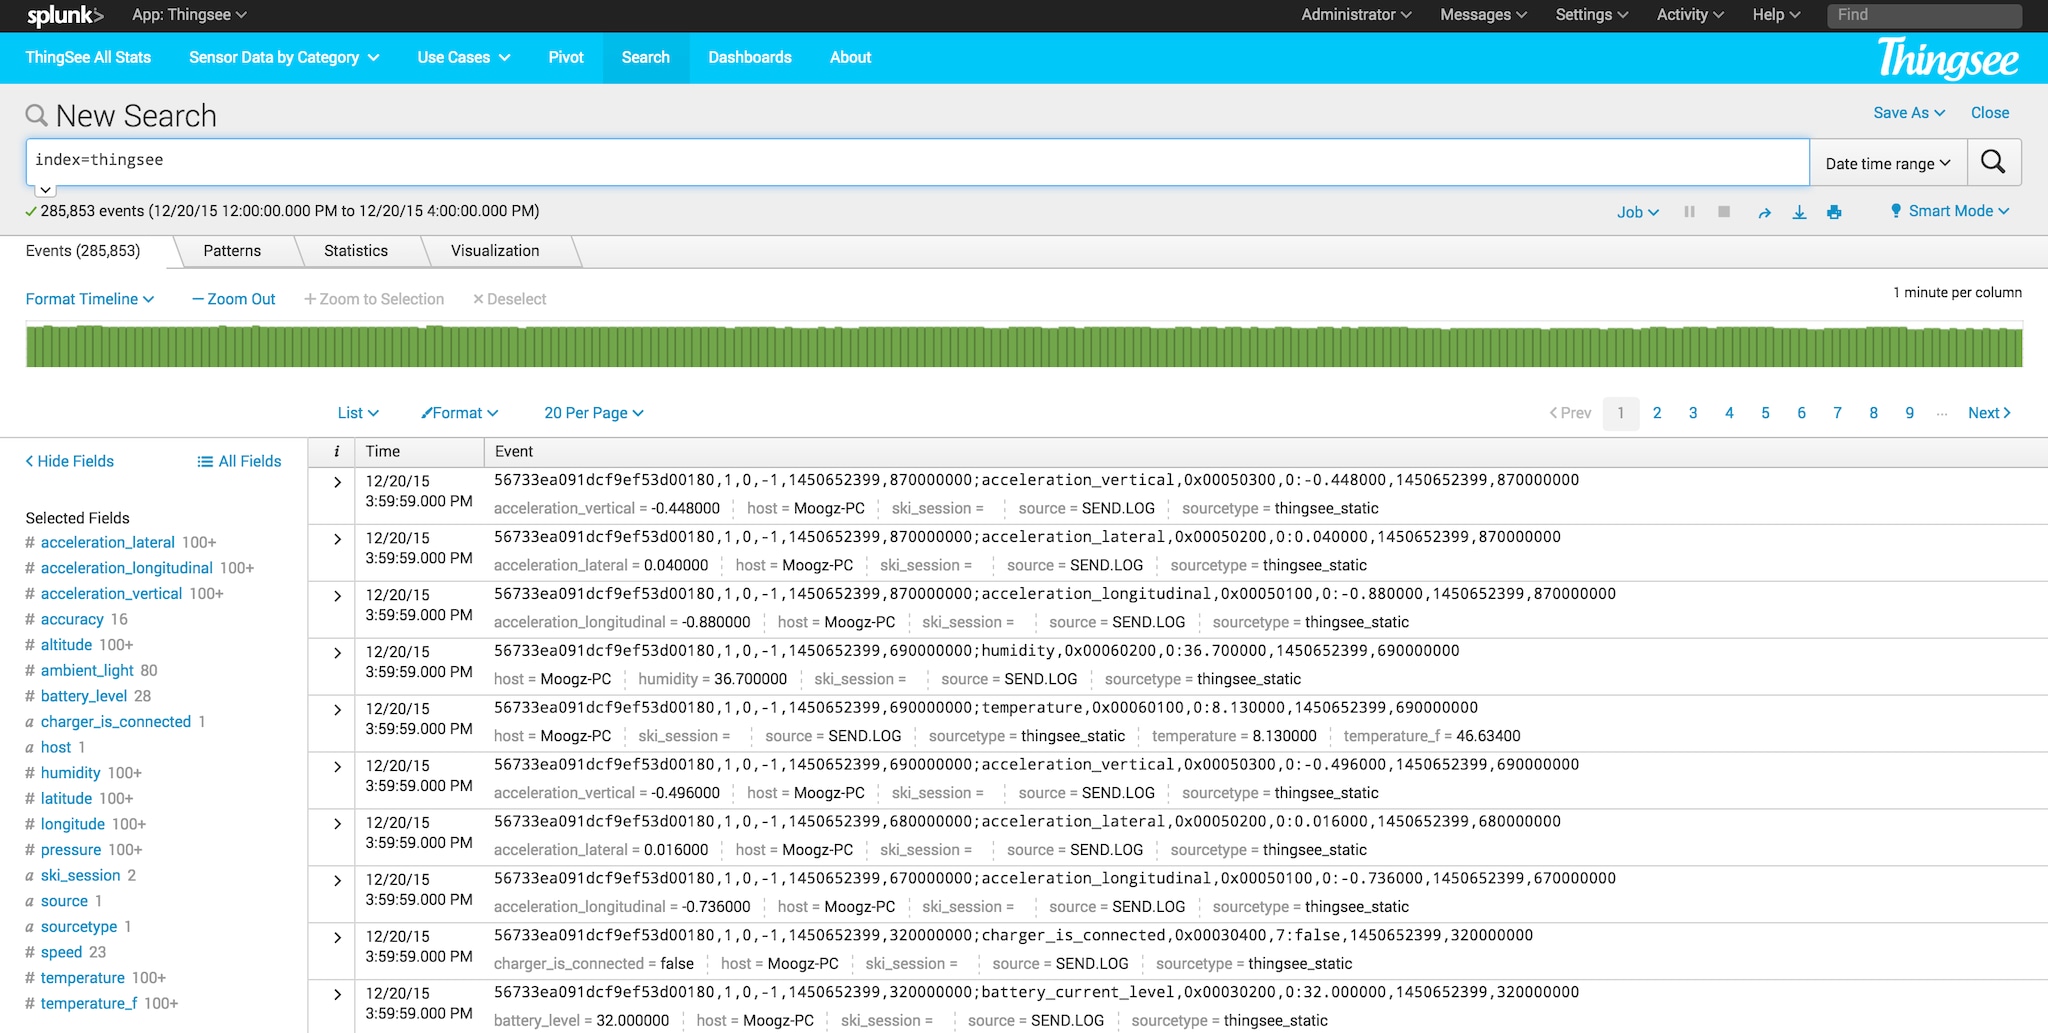The image size is (2048, 1033).
Task: Open the Administrator menu
Action: [x=1356, y=15]
